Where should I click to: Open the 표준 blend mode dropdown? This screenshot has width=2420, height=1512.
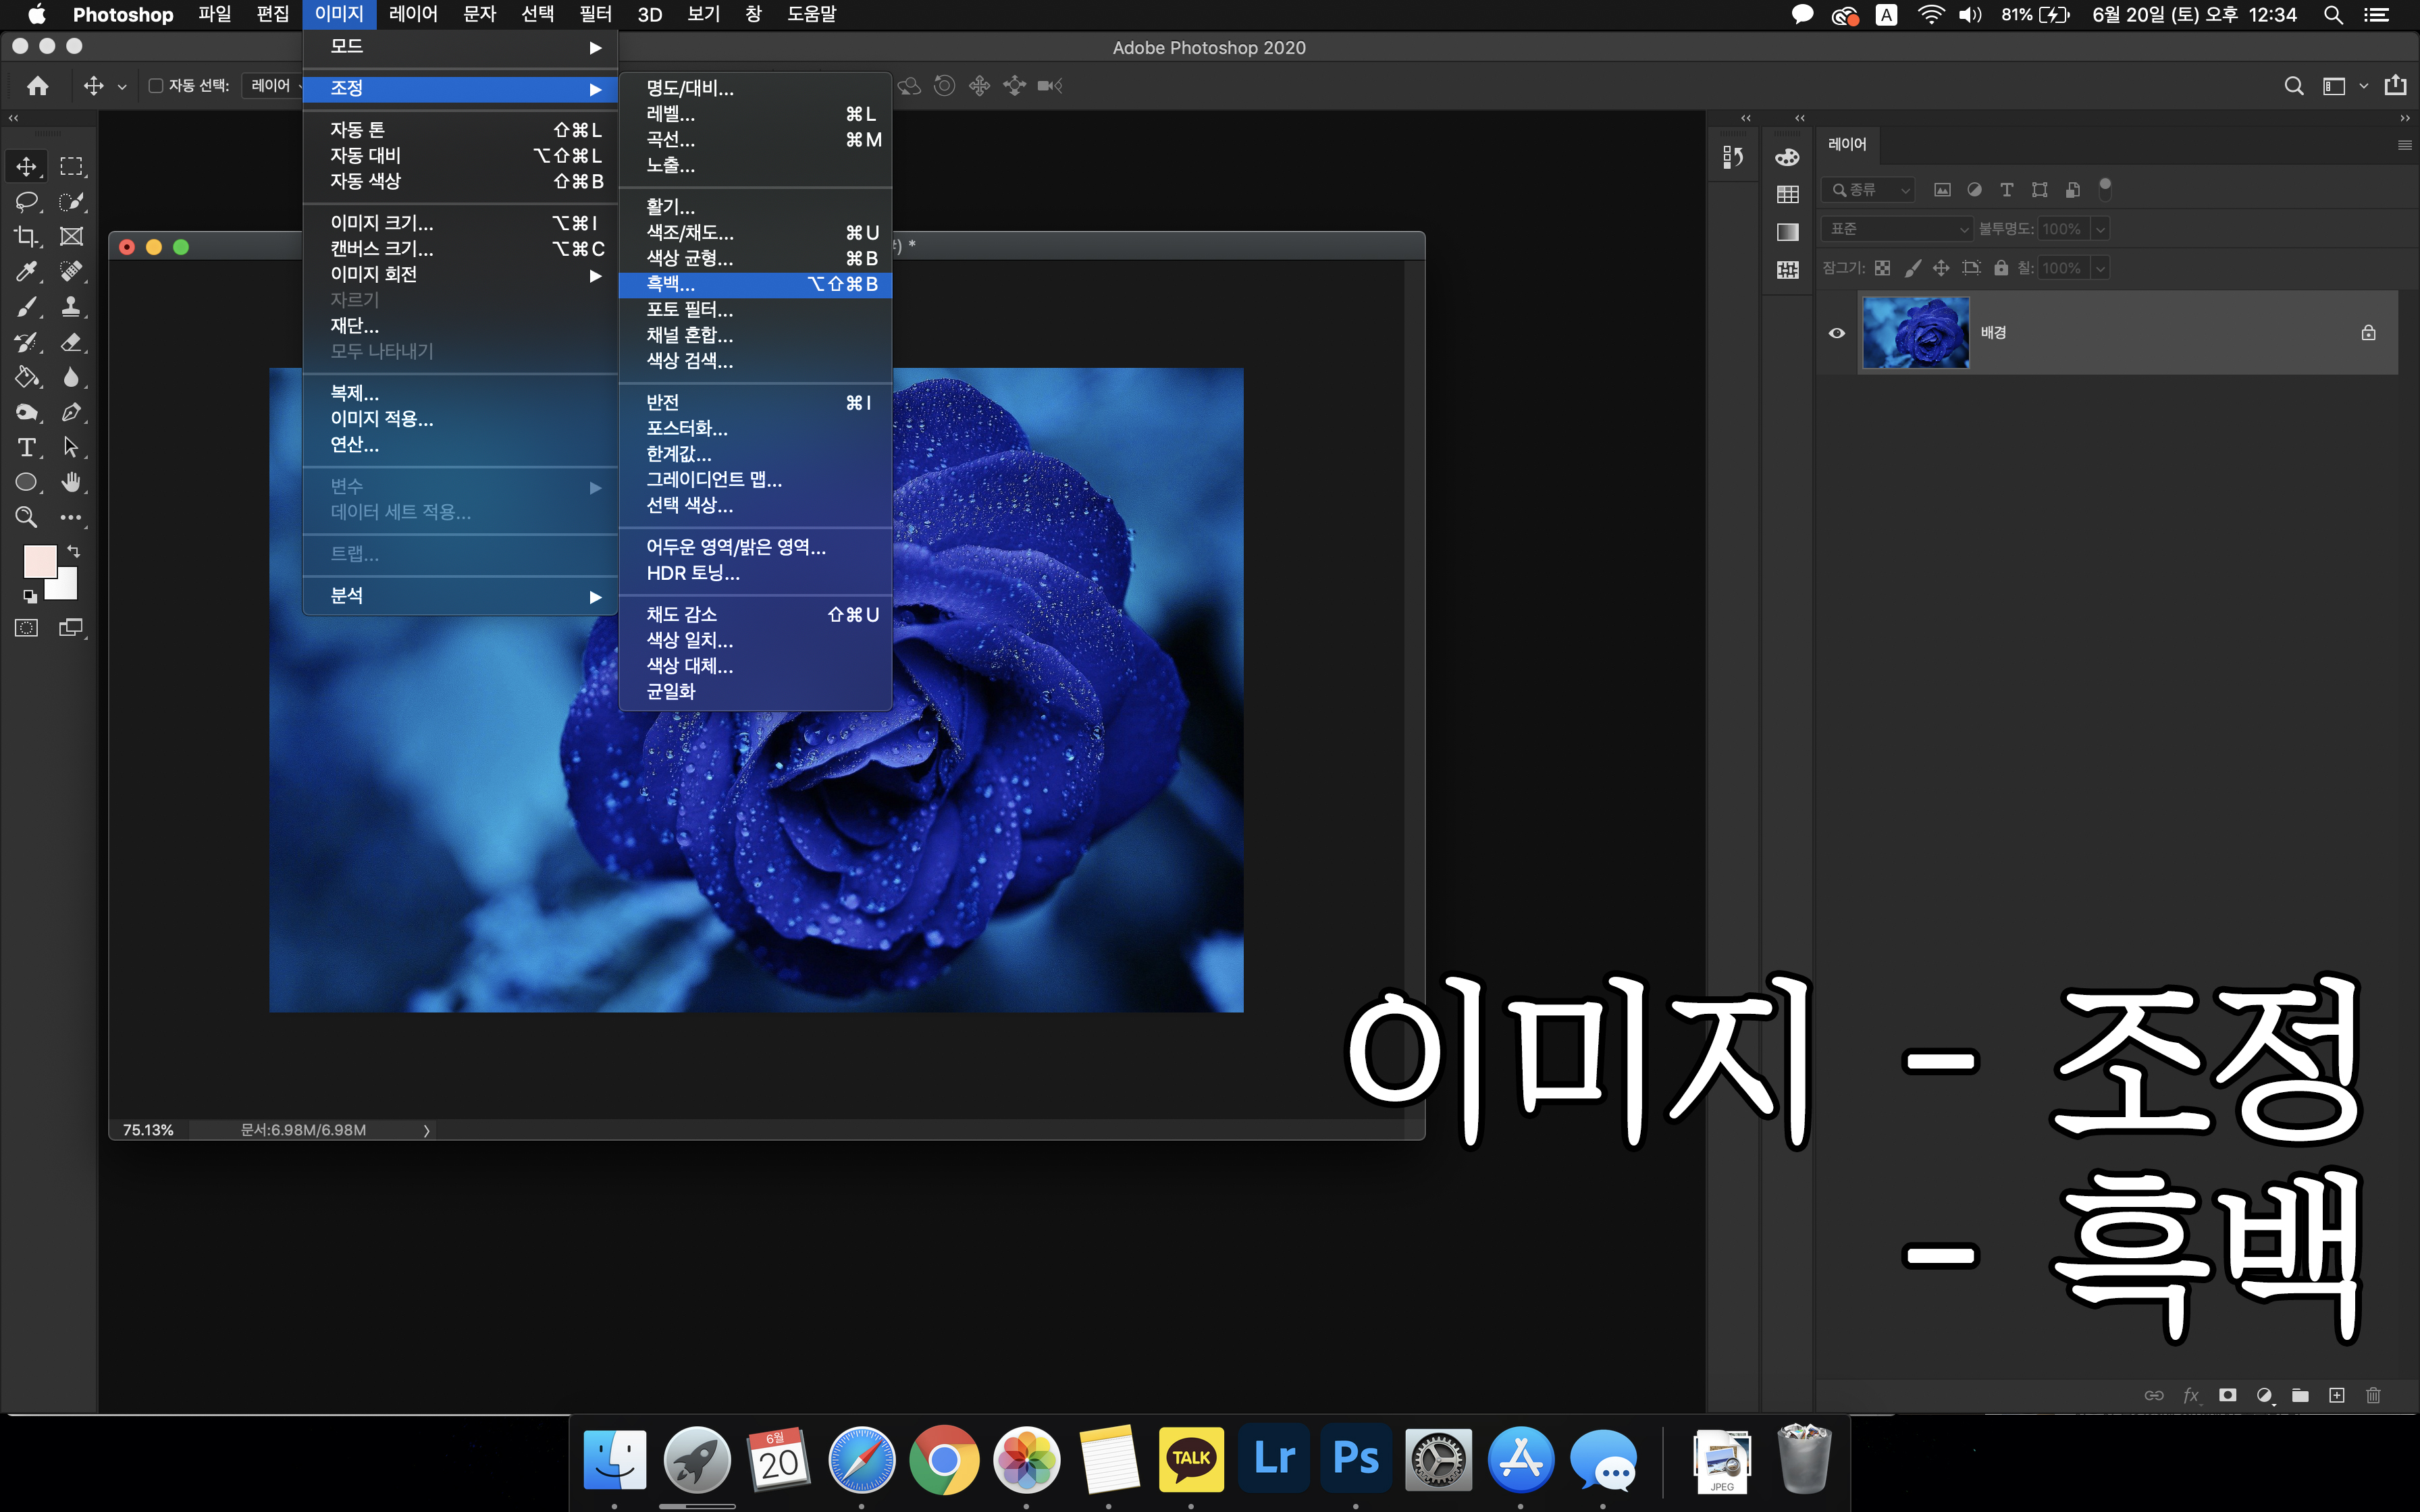pos(1896,229)
